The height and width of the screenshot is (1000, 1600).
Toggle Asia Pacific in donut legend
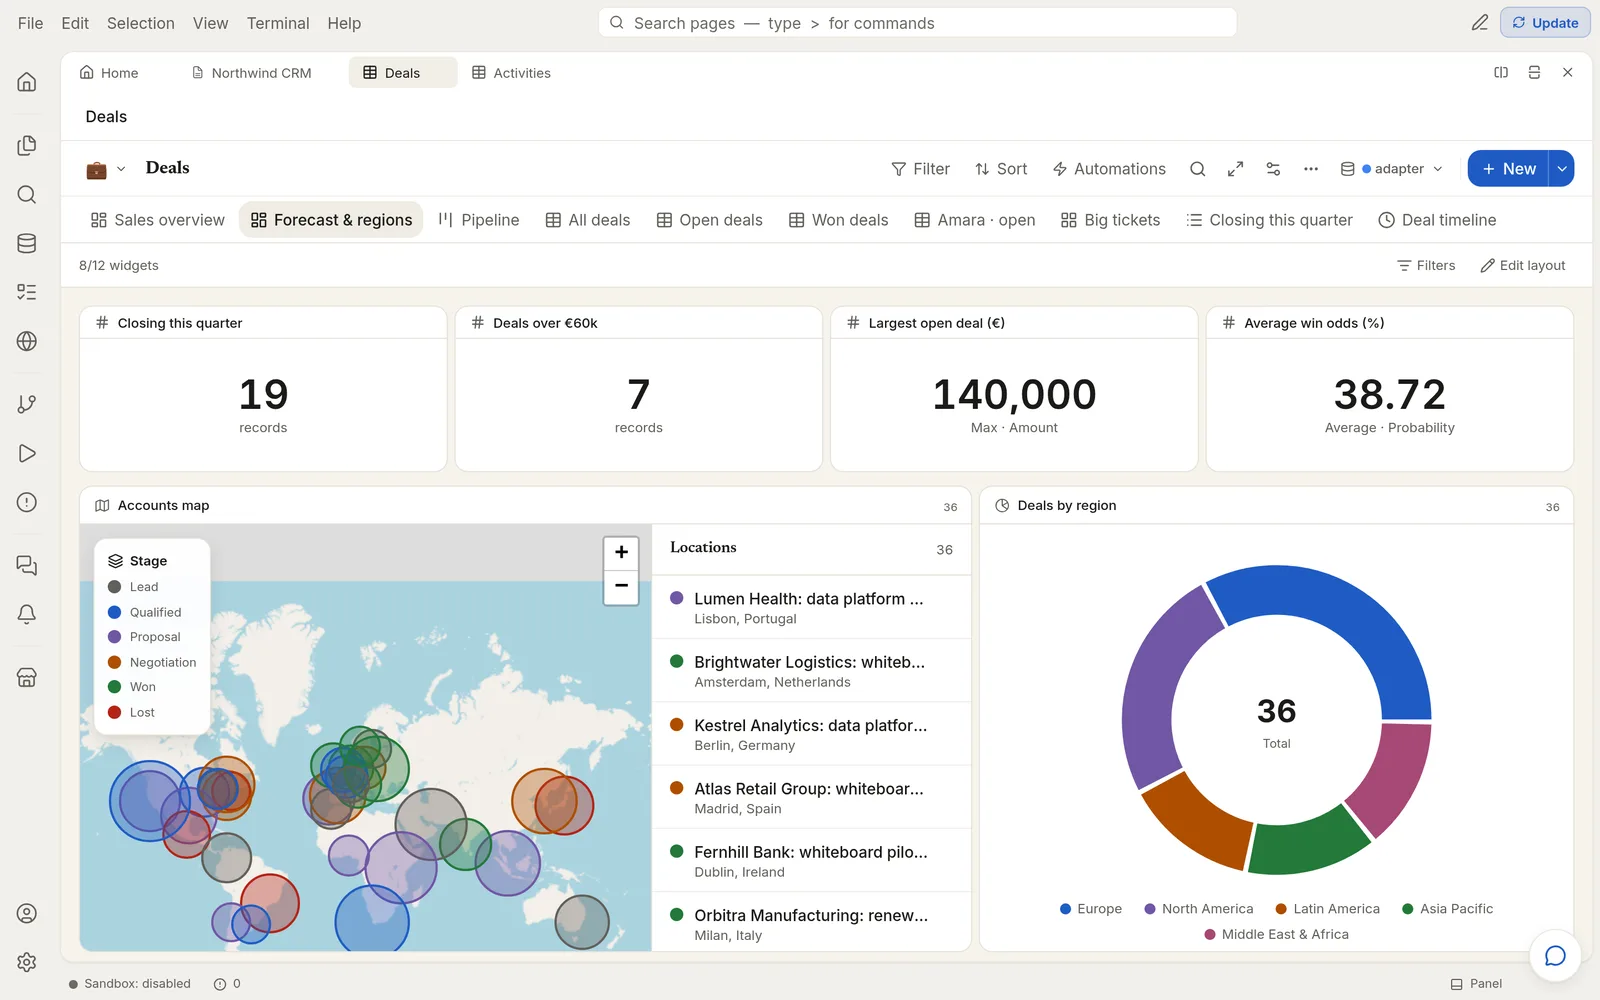pos(1447,909)
